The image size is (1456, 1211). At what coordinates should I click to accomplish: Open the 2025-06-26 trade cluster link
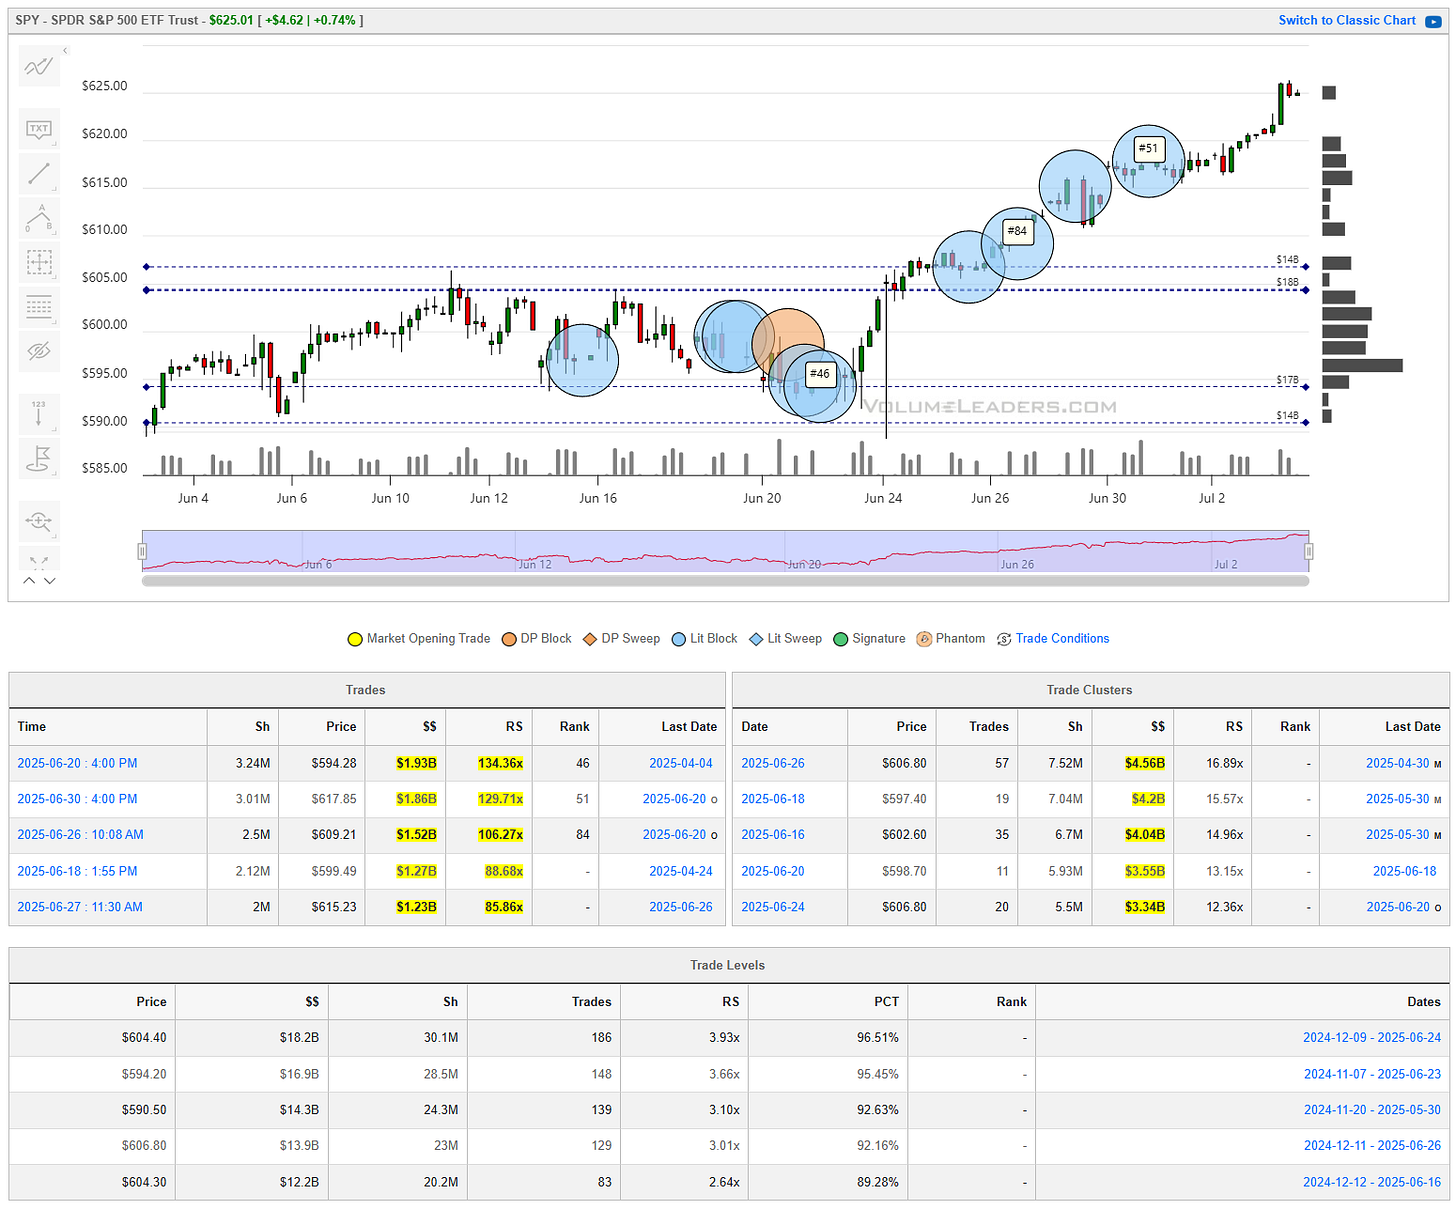(773, 763)
